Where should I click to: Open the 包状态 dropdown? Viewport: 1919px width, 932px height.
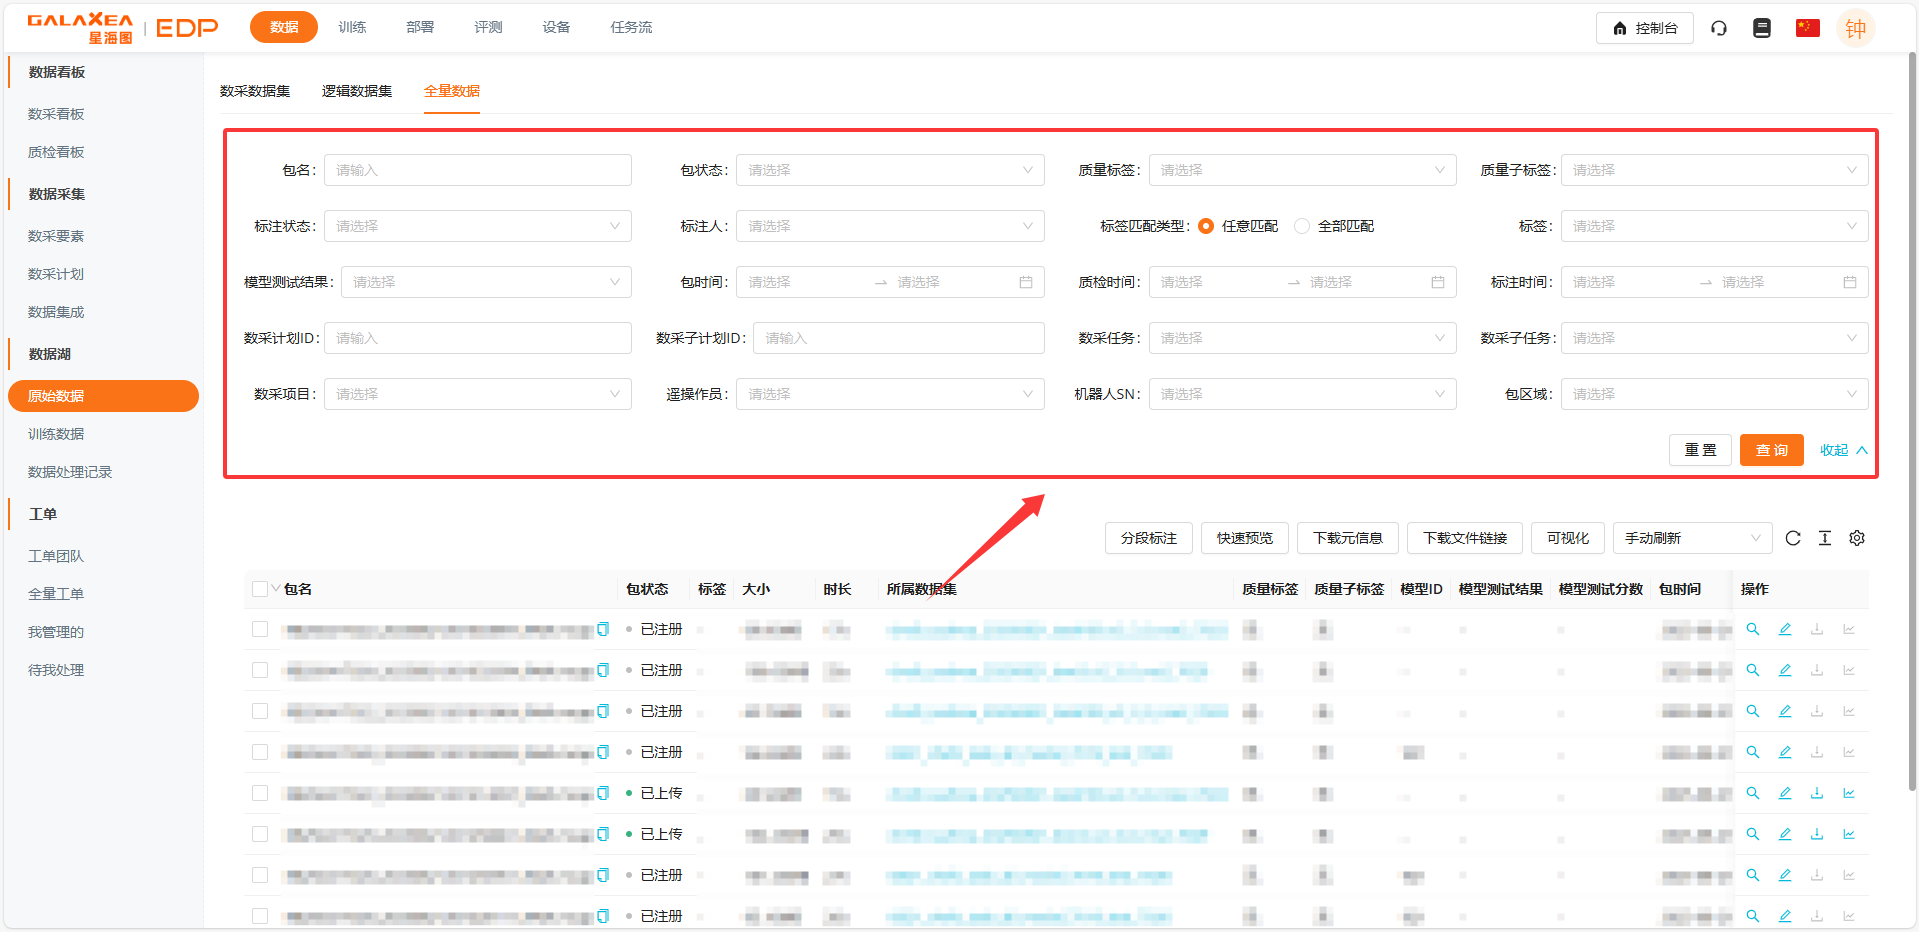(x=890, y=170)
